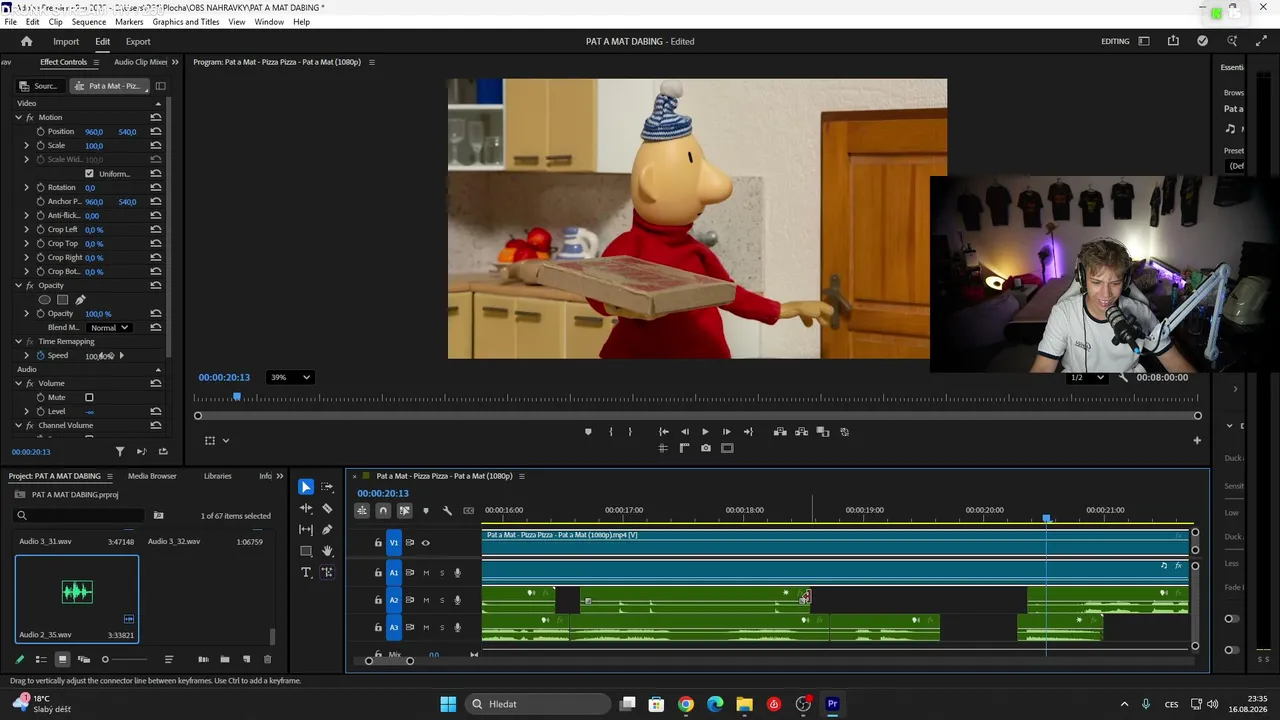
Task: Select the Rectangle tool
Action: tap(306, 551)
